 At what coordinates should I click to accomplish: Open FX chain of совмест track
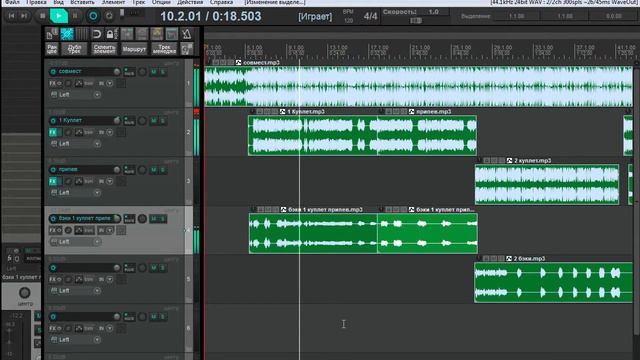53,83
